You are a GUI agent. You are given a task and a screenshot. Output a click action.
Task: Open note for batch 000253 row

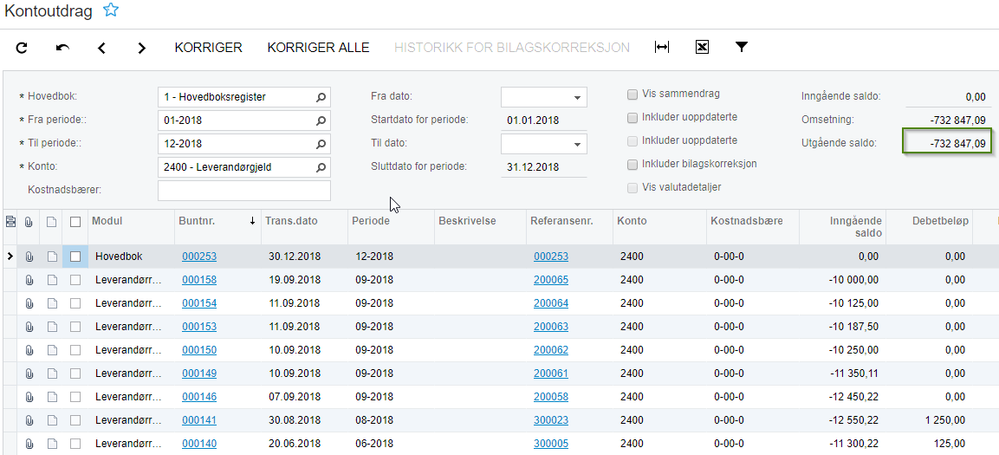(52, 257)
